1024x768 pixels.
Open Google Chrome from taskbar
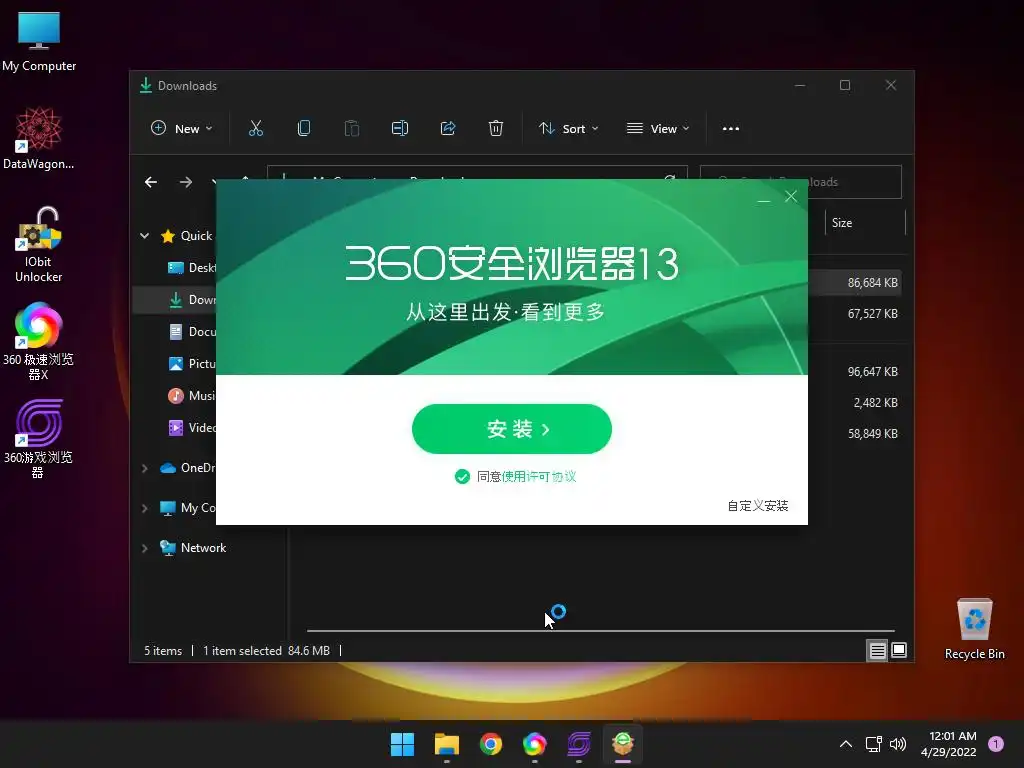click(x=490, y=744)
